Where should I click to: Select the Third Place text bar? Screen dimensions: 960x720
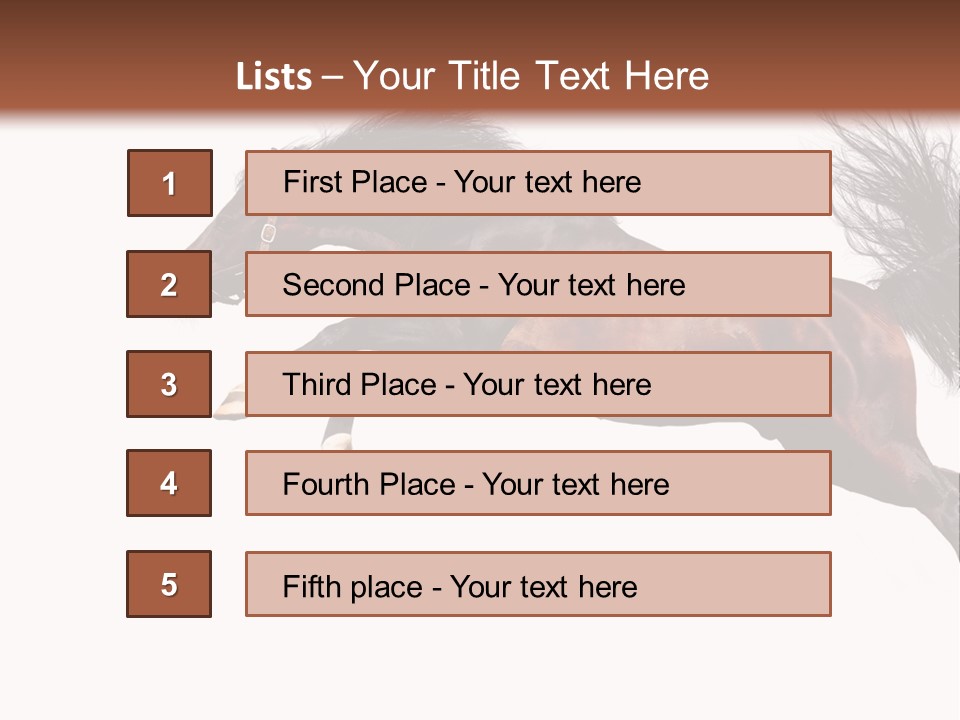(x=538, y=384)
